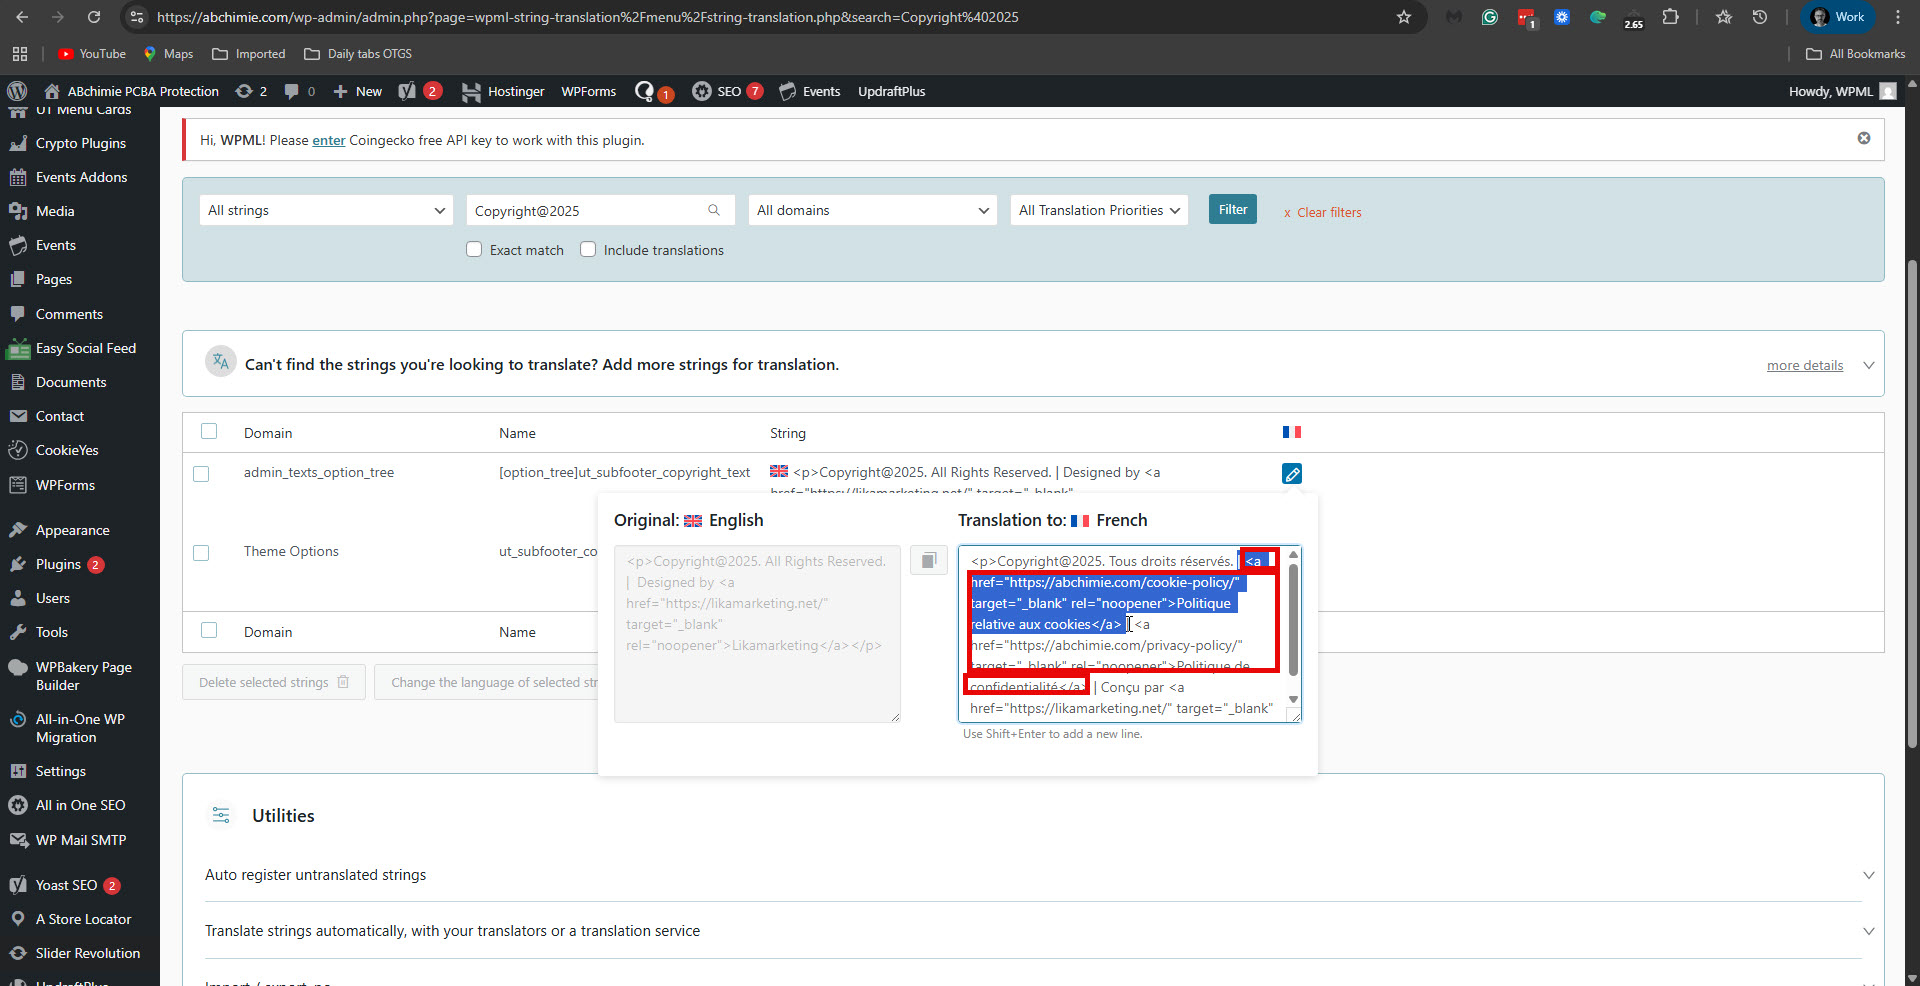This screenshot has width=1920, height=986.
Task: Open the All domains dropdown
Action: 872,210
